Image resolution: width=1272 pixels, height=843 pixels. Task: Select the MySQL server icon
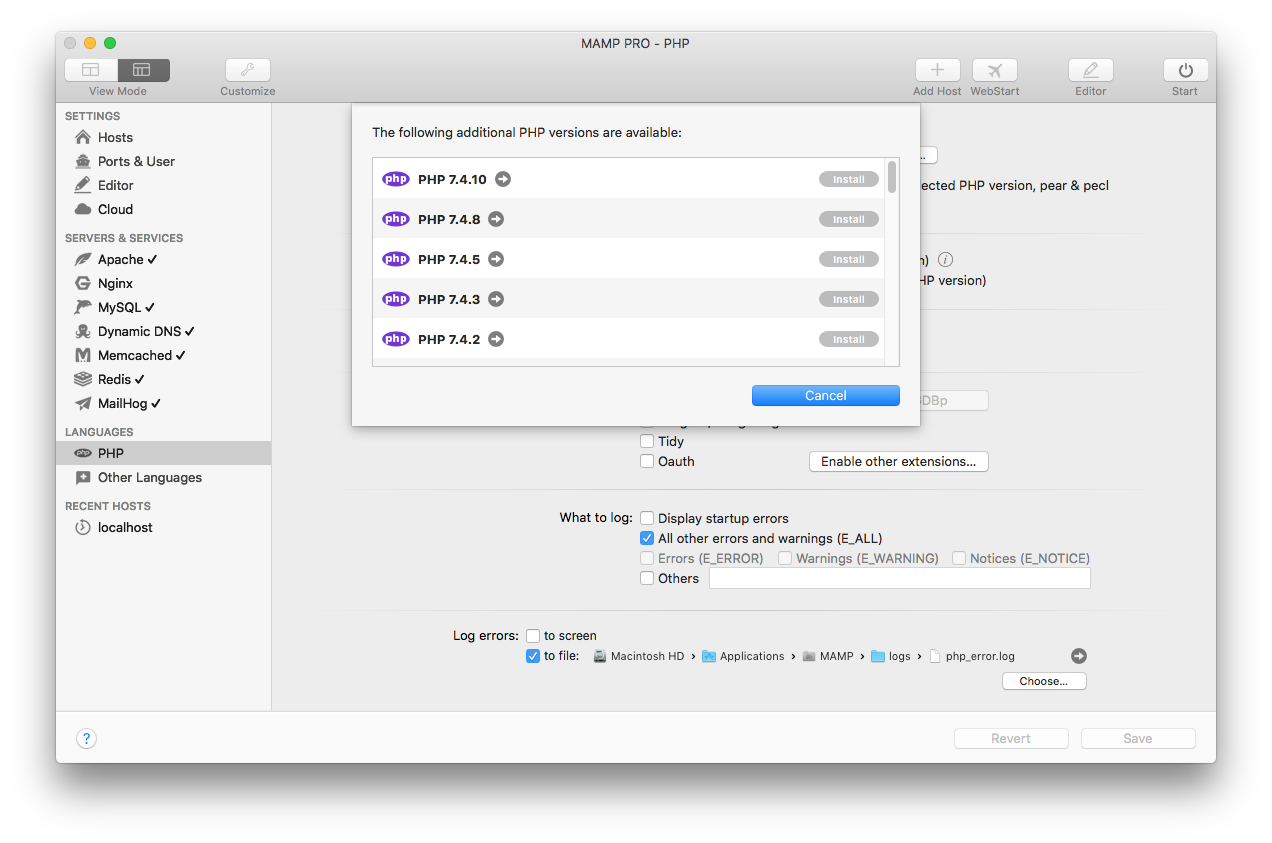83,307
